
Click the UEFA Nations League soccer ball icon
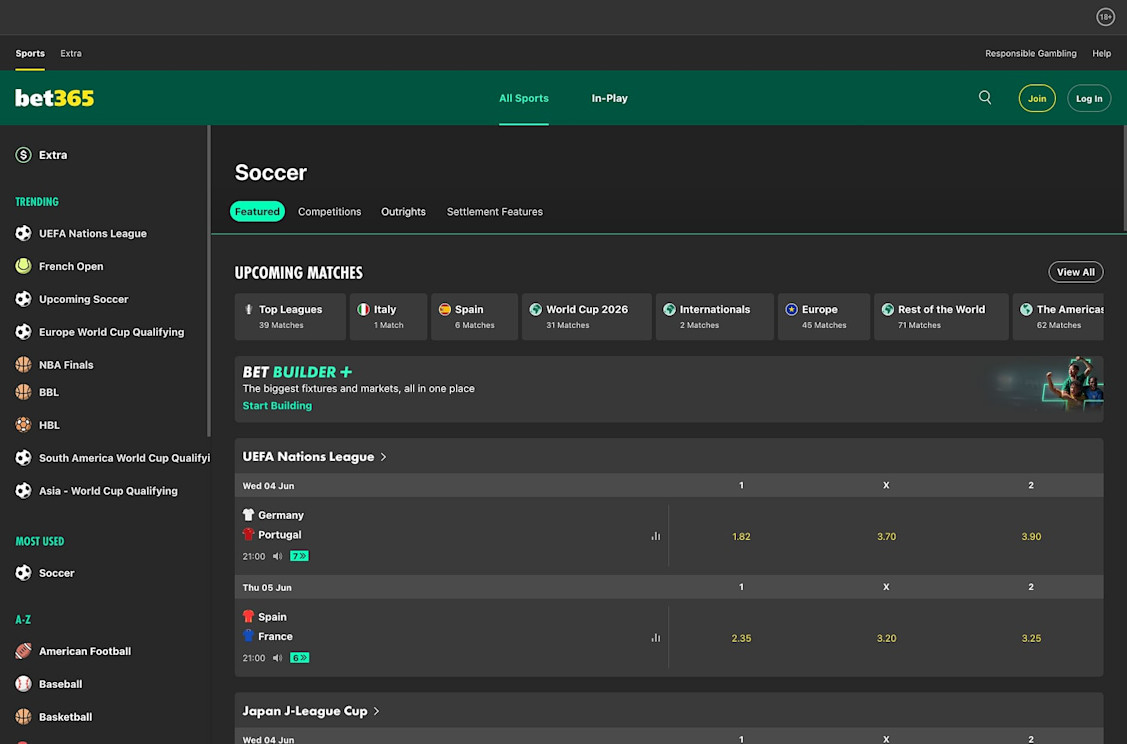coord(24,233)
